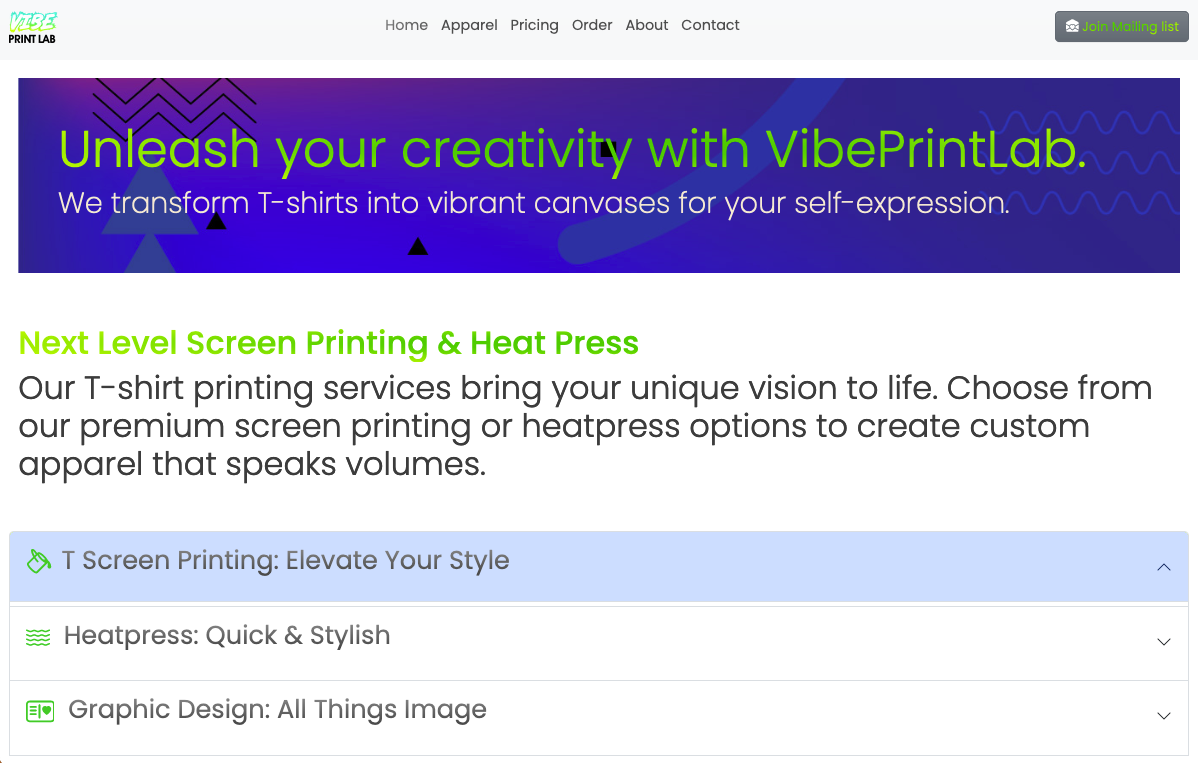This screenshot has width=1198, height=763.
Task: Click the wavy lines icon beside Heatpress
Action: coord(38,637)
